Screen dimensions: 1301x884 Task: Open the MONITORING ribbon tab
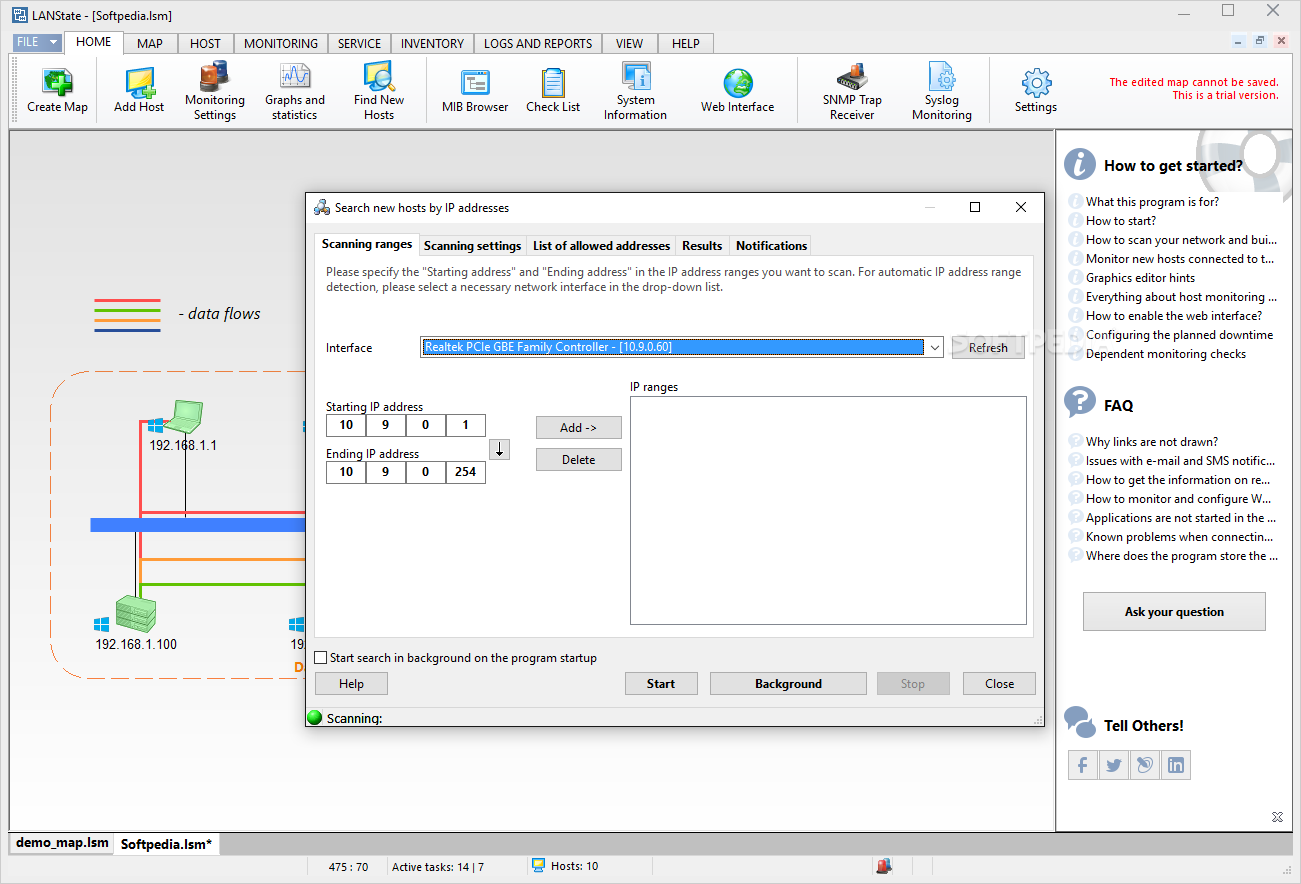click(x=281, y=43)
